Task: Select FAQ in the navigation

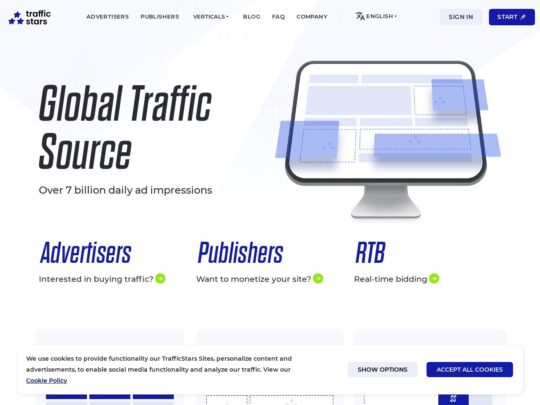Action: coord(278,17)
